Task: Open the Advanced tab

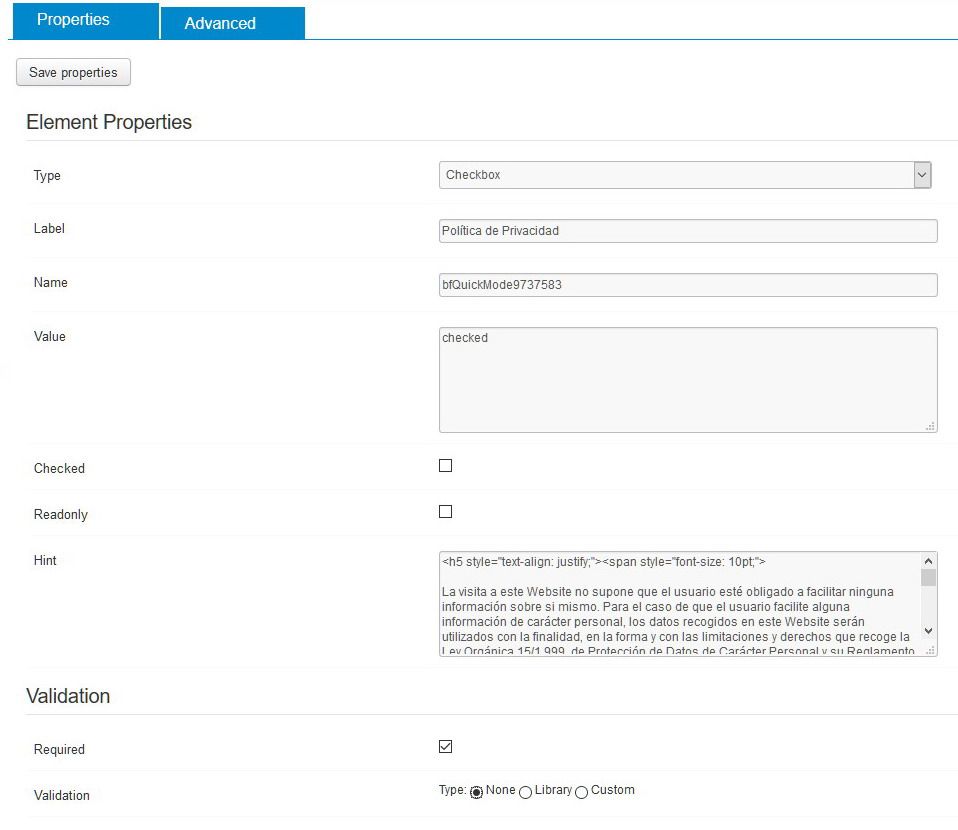Action: pos(233,23)
